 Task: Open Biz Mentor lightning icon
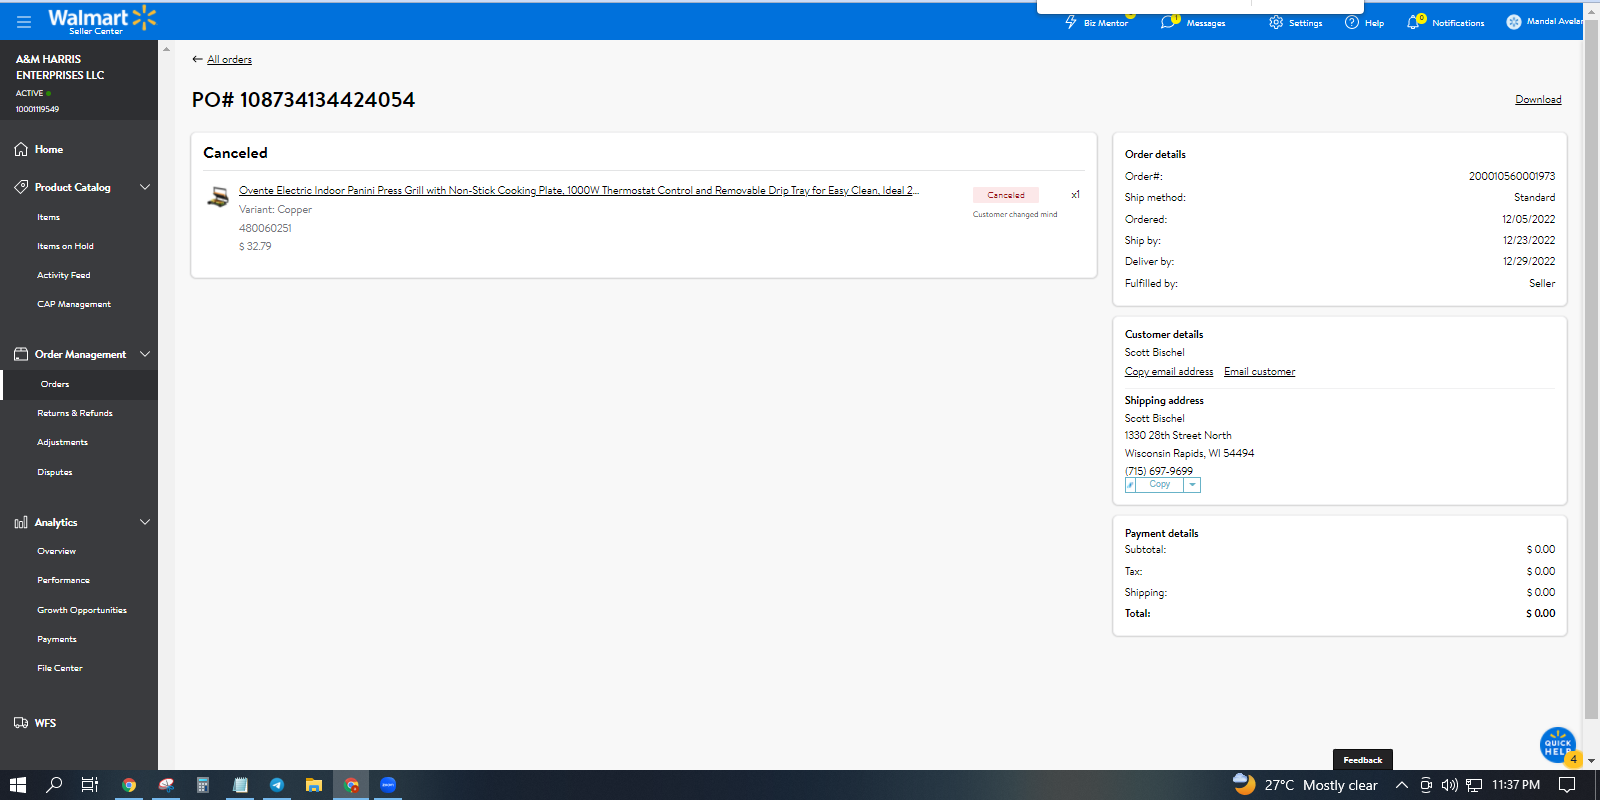click(1071, 22)
